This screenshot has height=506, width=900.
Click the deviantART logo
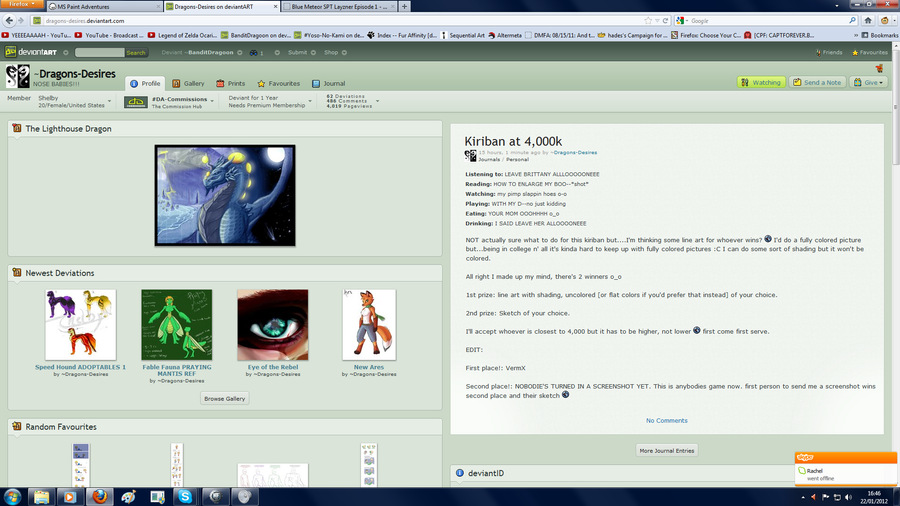pos(31,52)
